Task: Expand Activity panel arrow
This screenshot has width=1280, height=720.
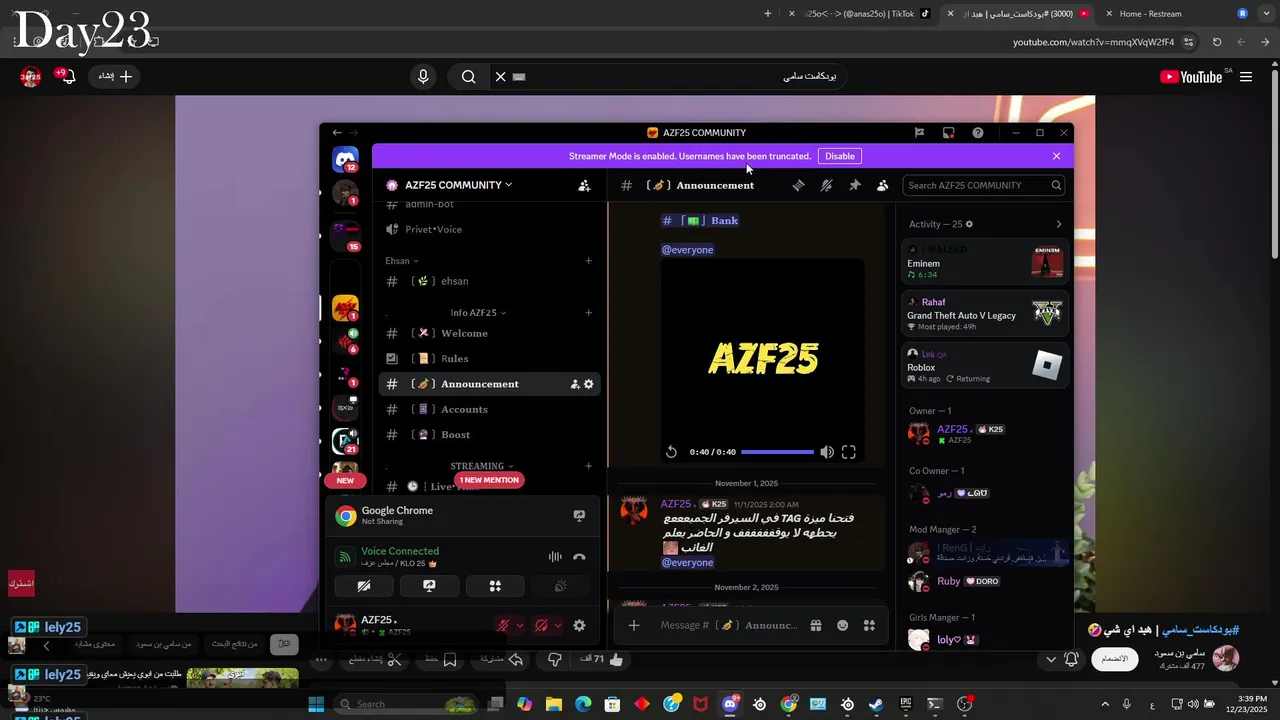Action: click(1059, 224)
